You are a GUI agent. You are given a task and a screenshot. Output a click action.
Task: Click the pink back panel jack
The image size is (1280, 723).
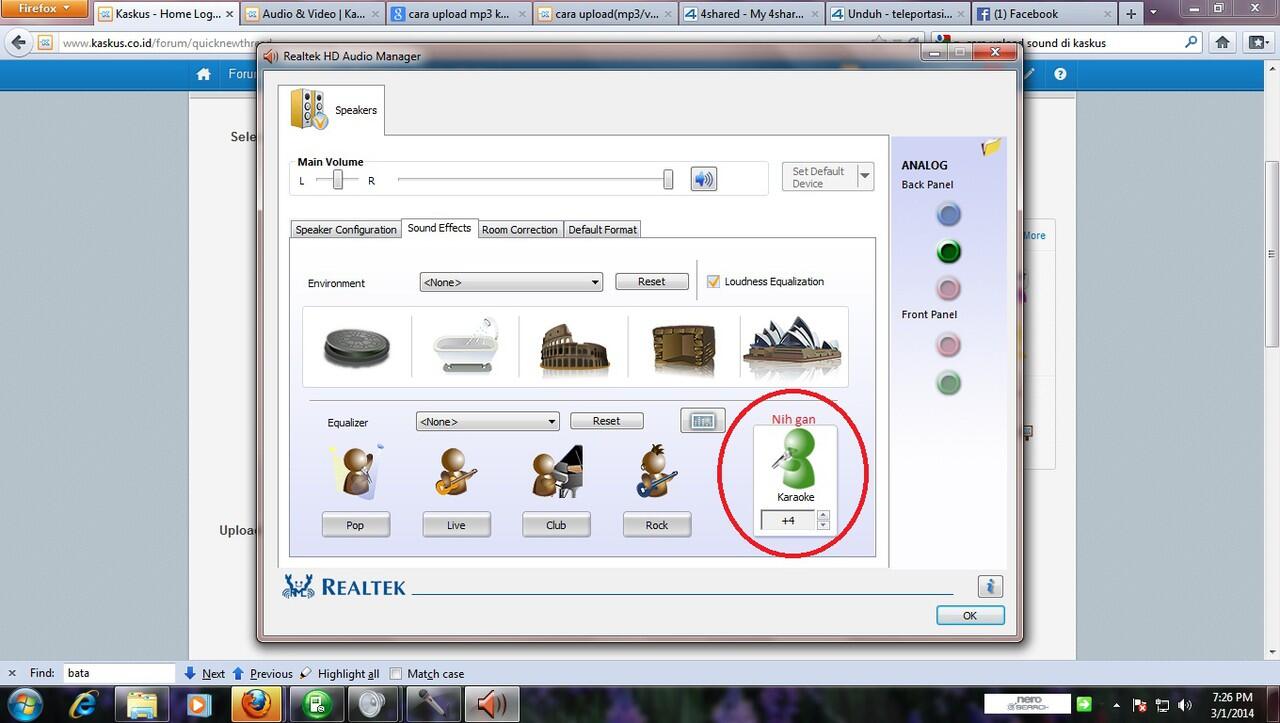[948, 289]
